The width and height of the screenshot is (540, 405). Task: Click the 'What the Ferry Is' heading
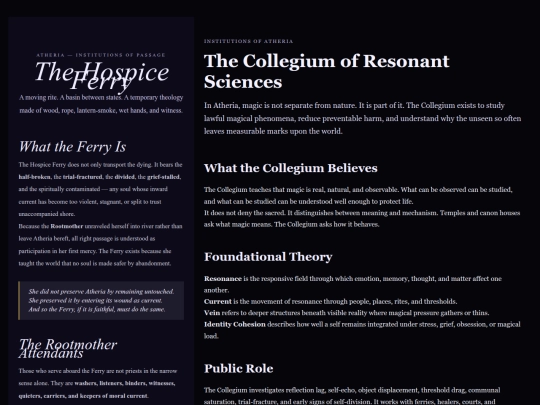point(72,147)
